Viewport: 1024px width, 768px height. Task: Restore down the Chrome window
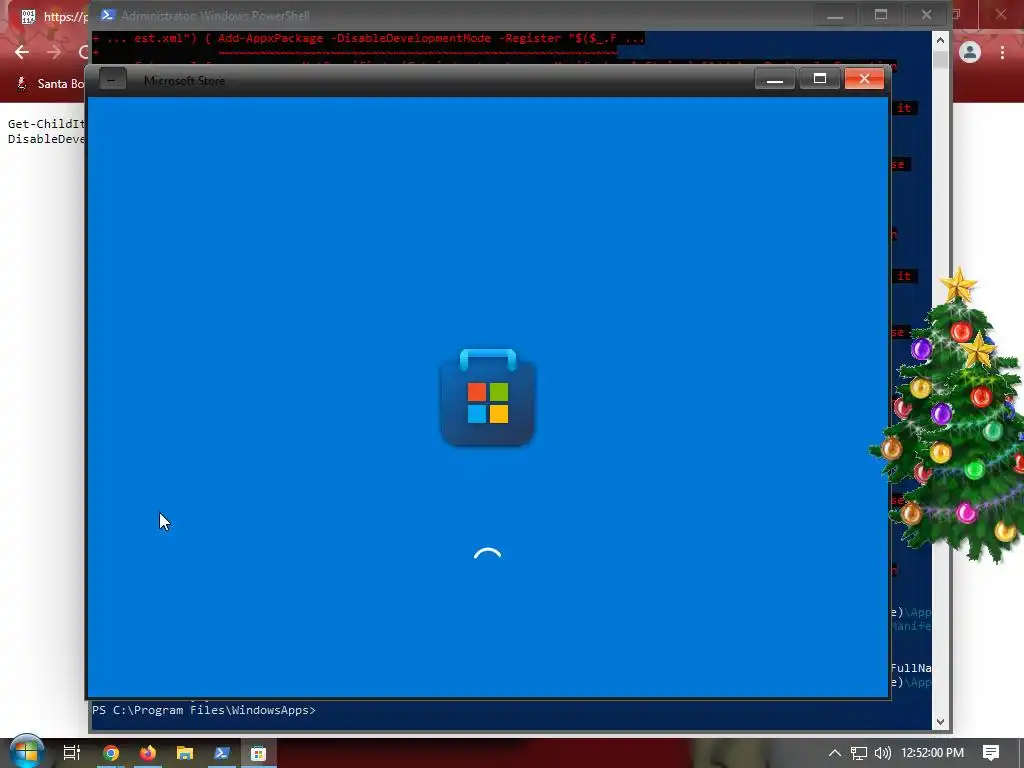(957, 14)
